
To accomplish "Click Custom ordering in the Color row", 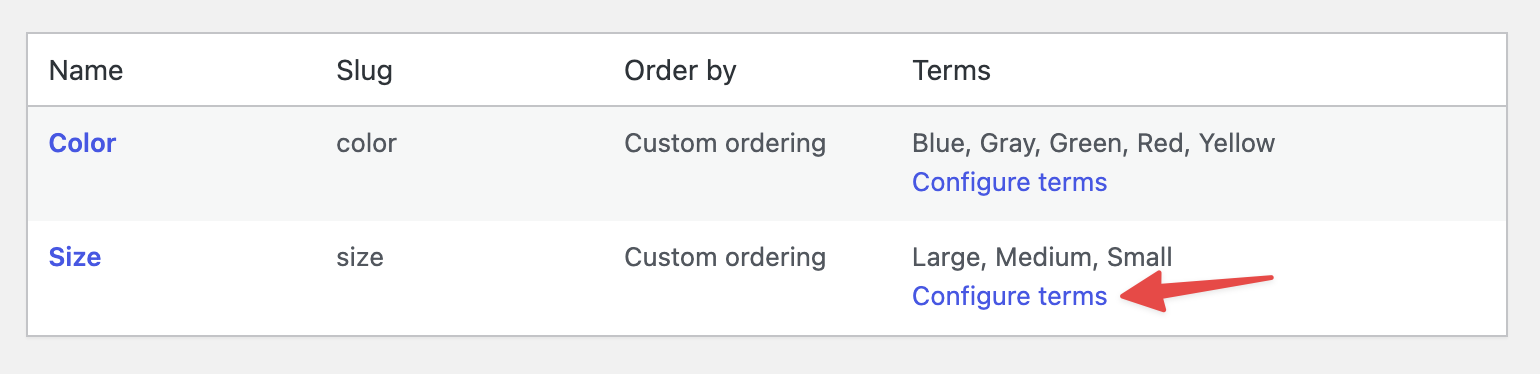I will [725, 143].
